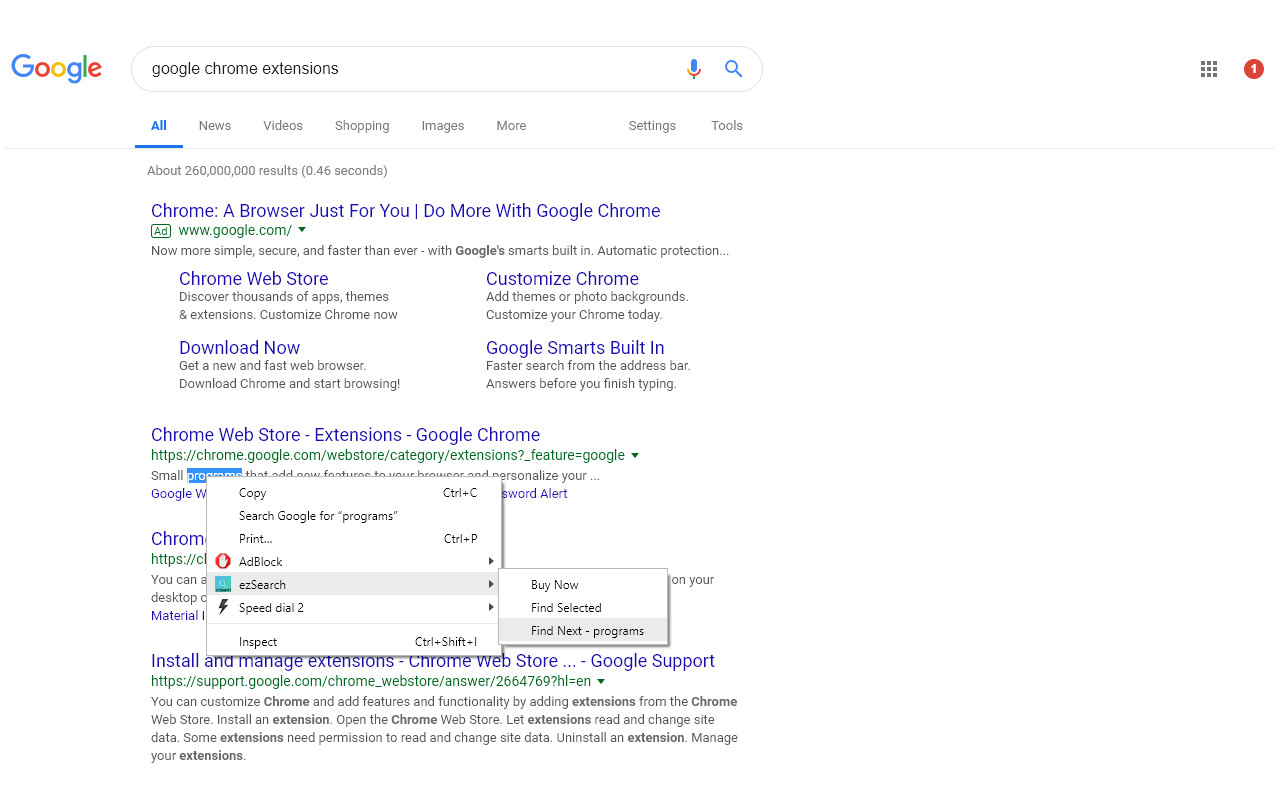Click the ezSearch icon in context menu

point(224,584)
